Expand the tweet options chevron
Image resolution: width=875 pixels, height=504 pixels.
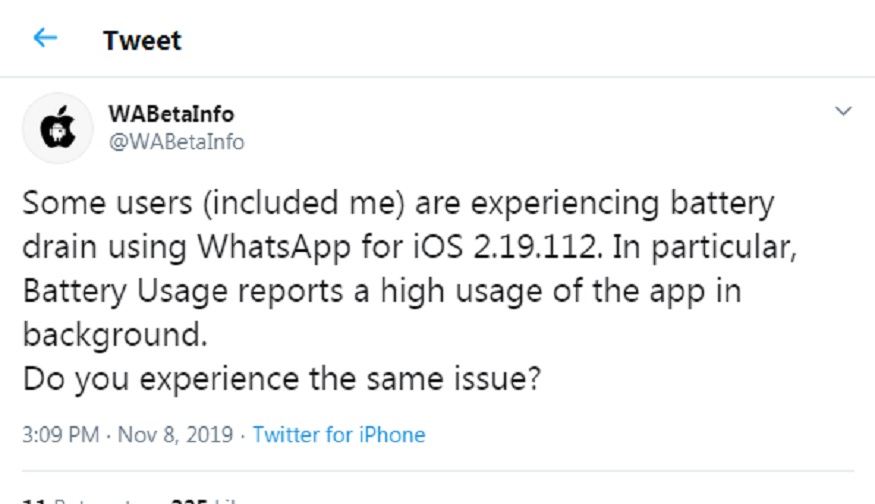(x=843, y=110)
